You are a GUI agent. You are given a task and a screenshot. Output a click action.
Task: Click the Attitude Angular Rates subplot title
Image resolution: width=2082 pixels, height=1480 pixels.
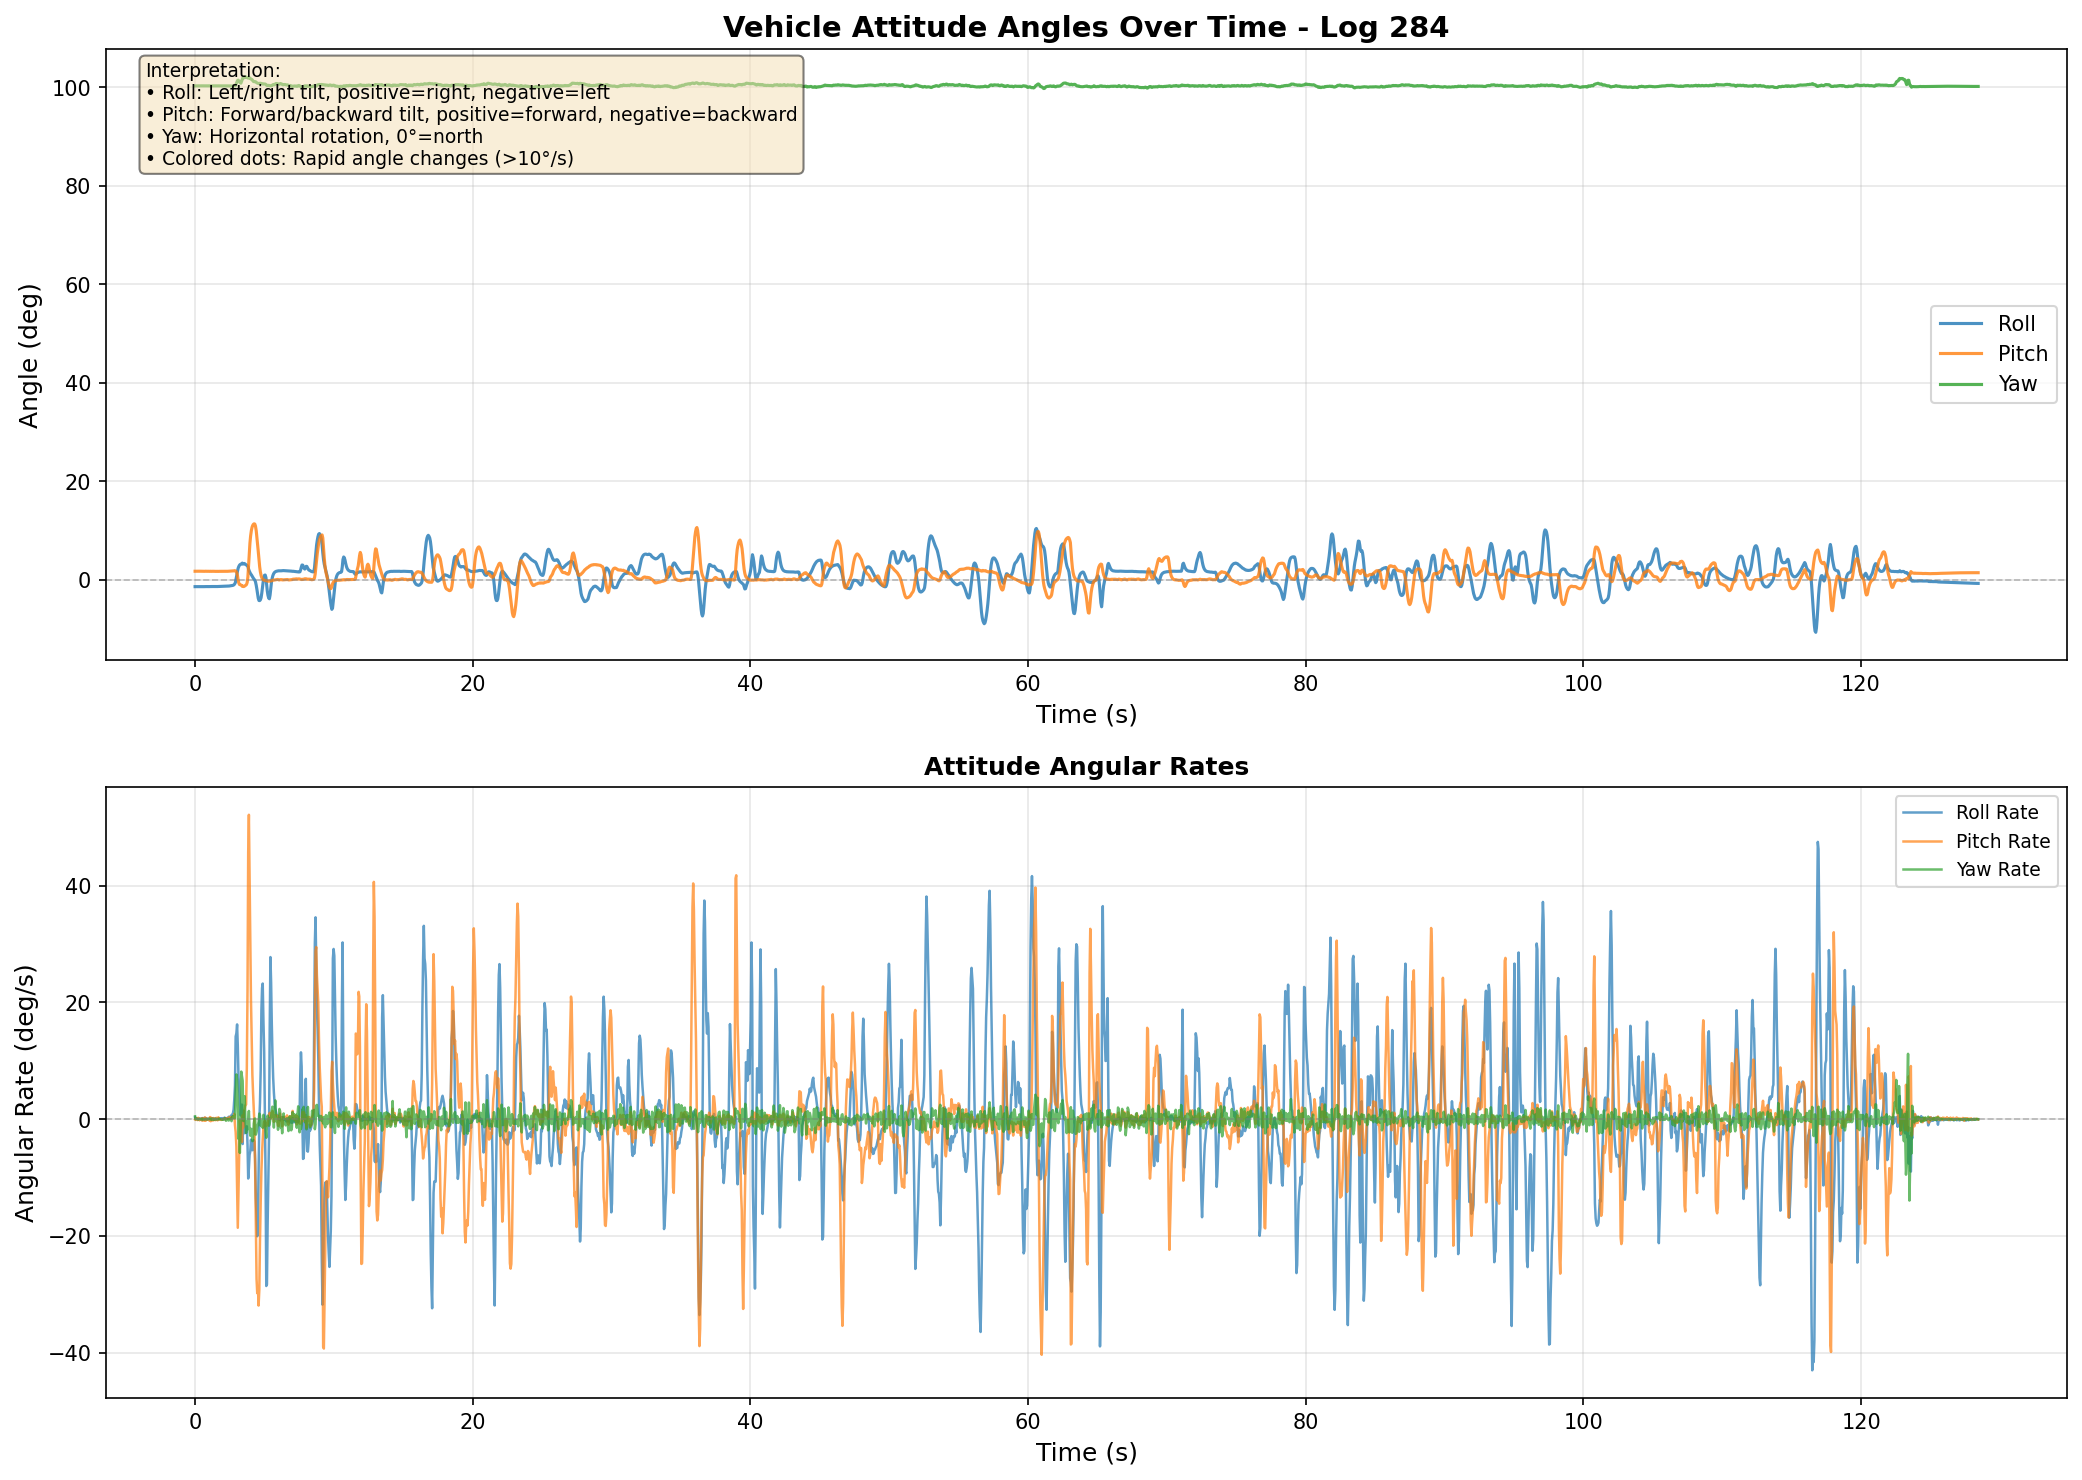[1085, 767]
